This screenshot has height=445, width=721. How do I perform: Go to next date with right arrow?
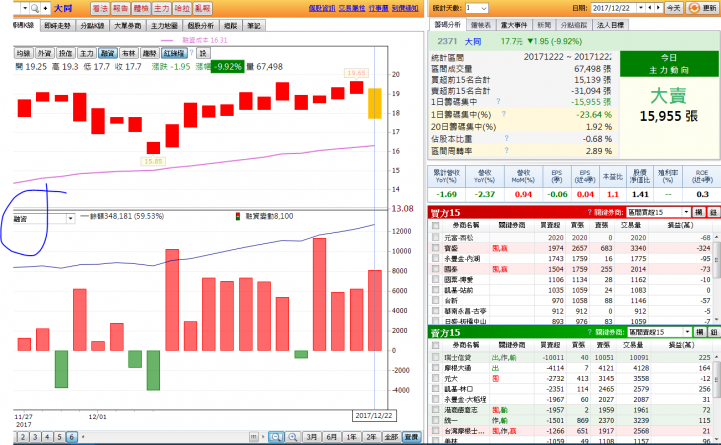(x=658, y=8)
